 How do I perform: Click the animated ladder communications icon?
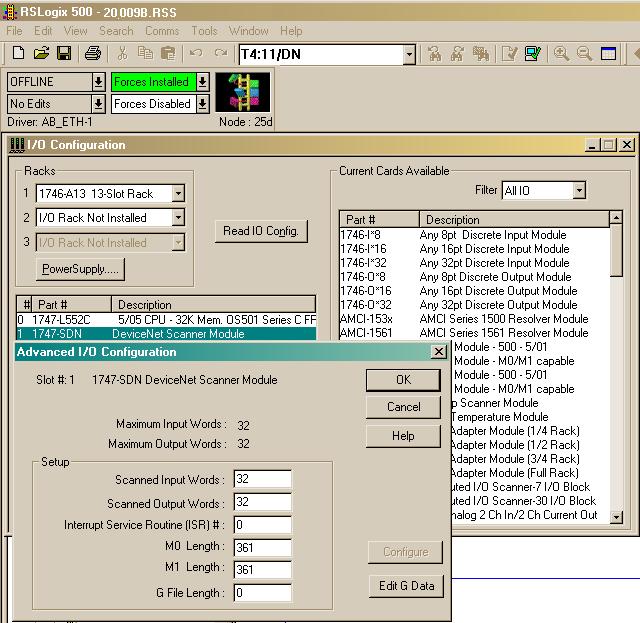click(x=242, y=92)
